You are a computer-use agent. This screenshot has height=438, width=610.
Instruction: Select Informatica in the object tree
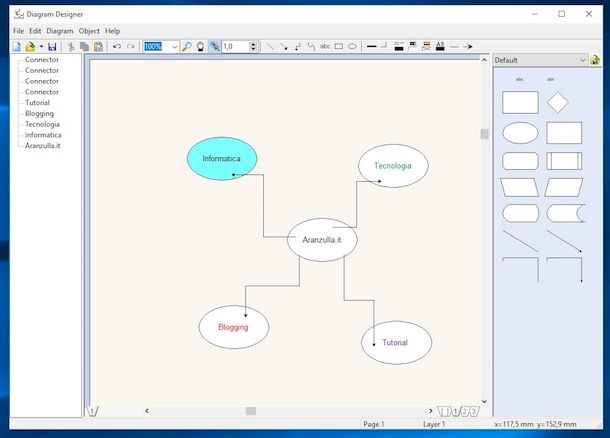pos(43,135)
